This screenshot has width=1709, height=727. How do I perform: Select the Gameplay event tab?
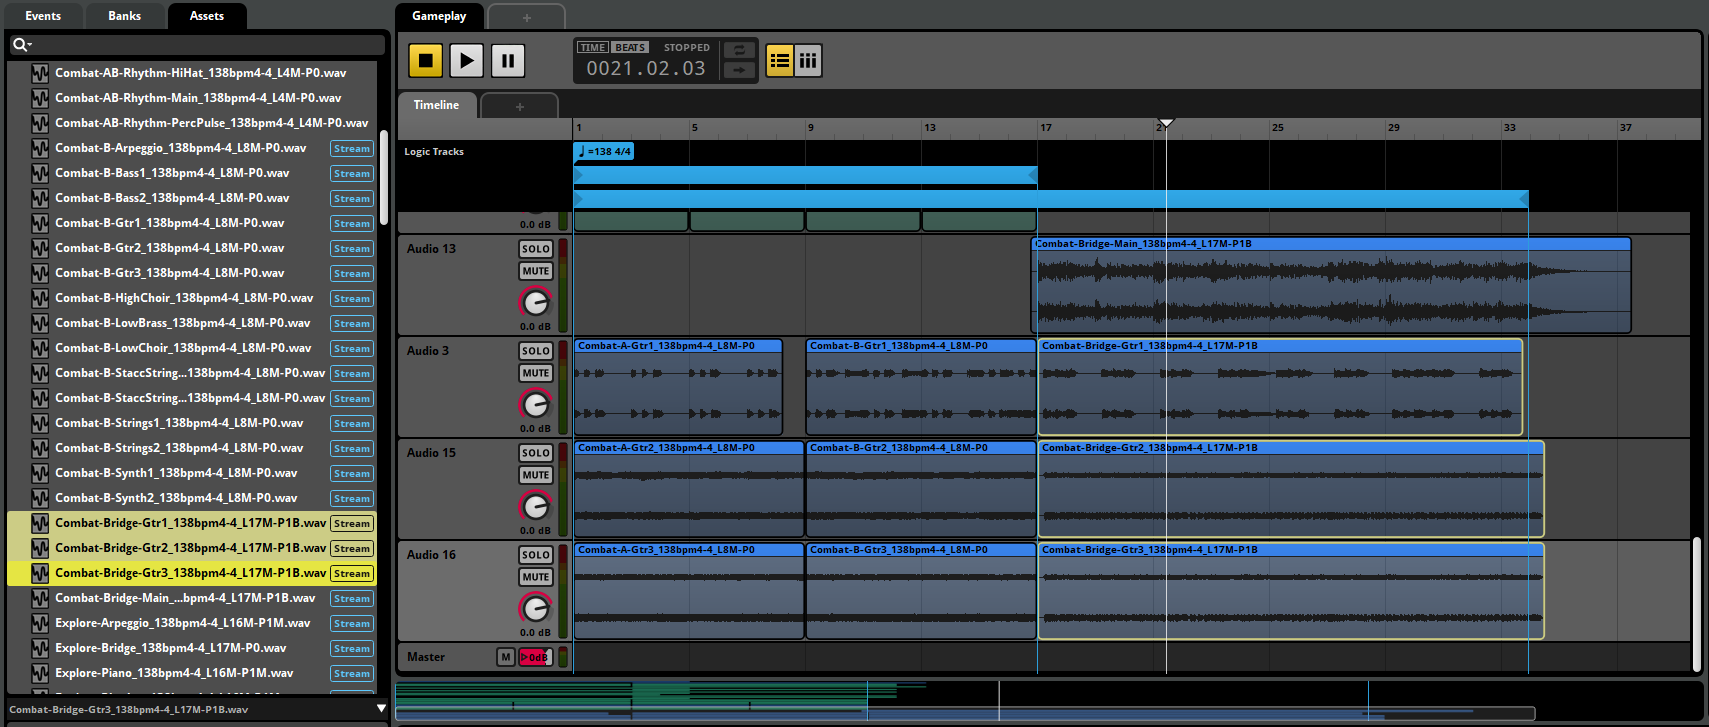pos(439,16)
